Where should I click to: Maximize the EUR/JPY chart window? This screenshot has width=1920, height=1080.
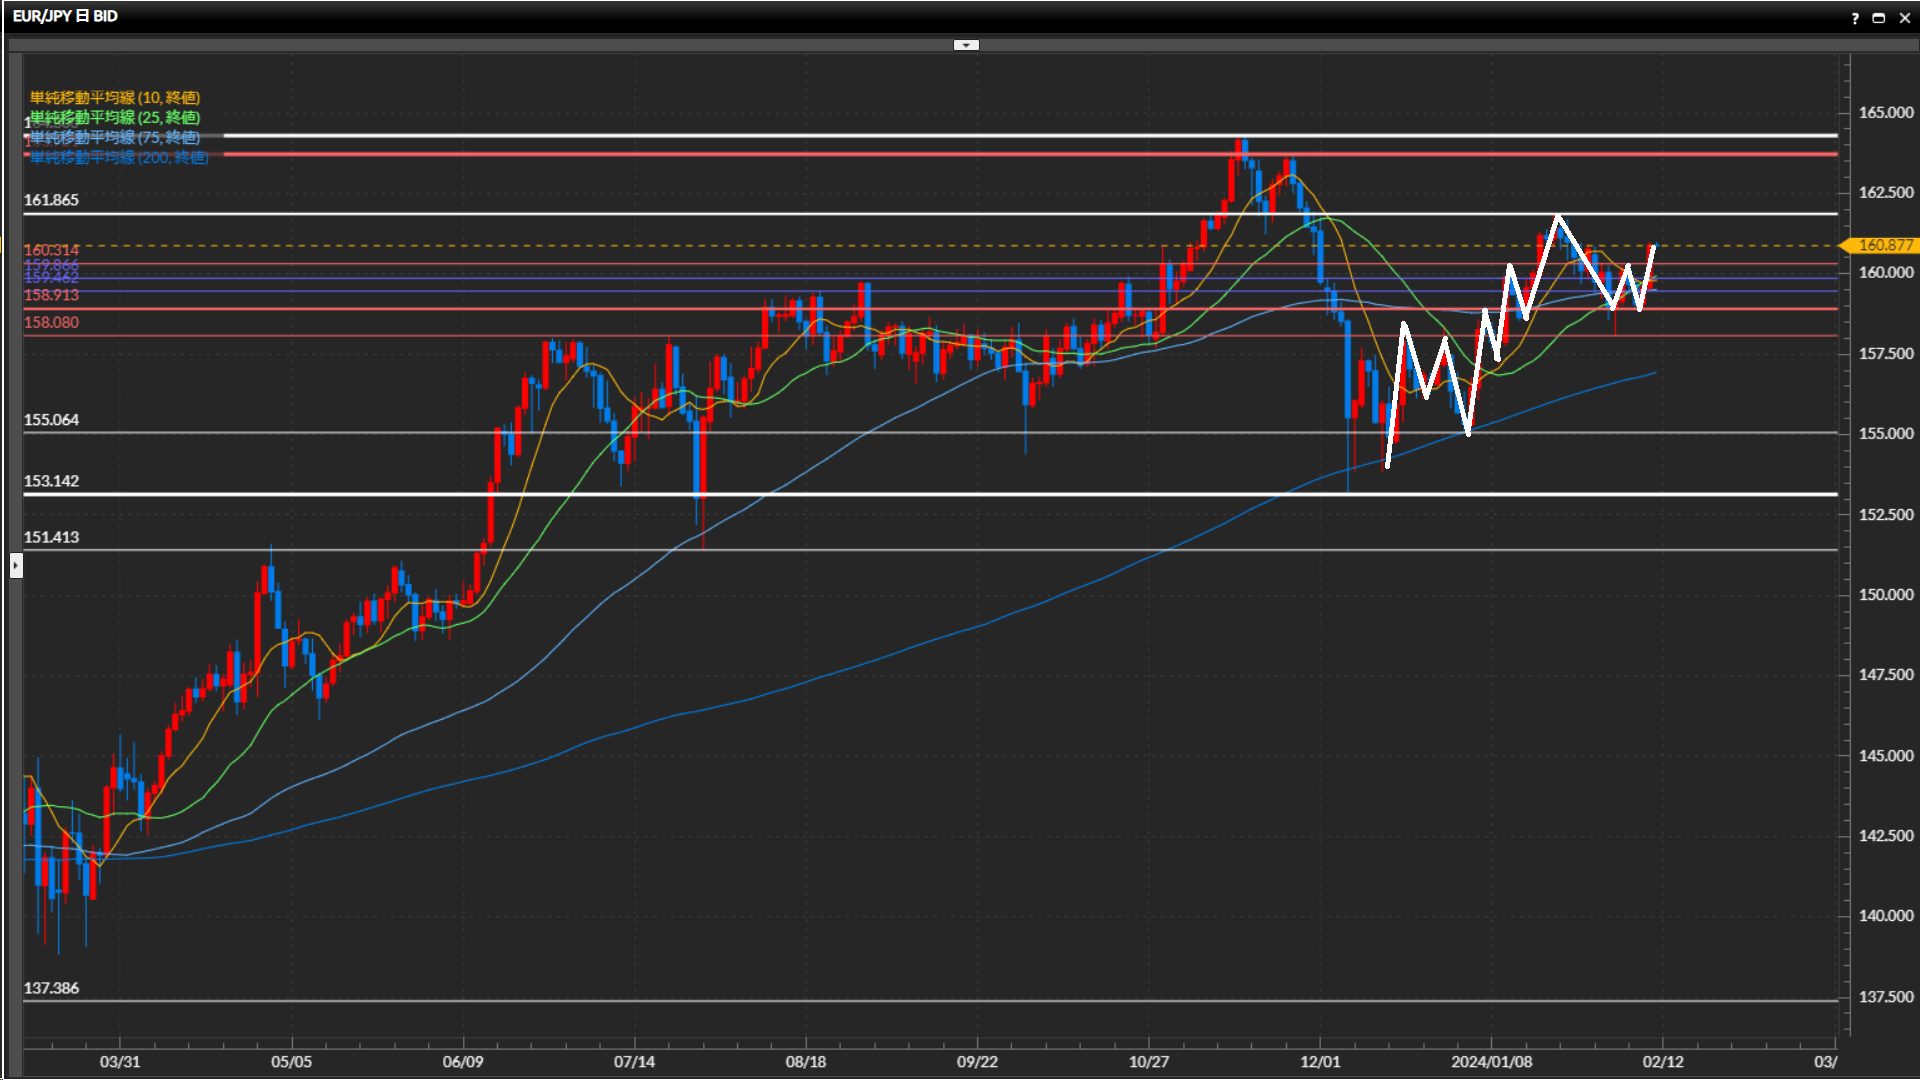click(1878, 18)
